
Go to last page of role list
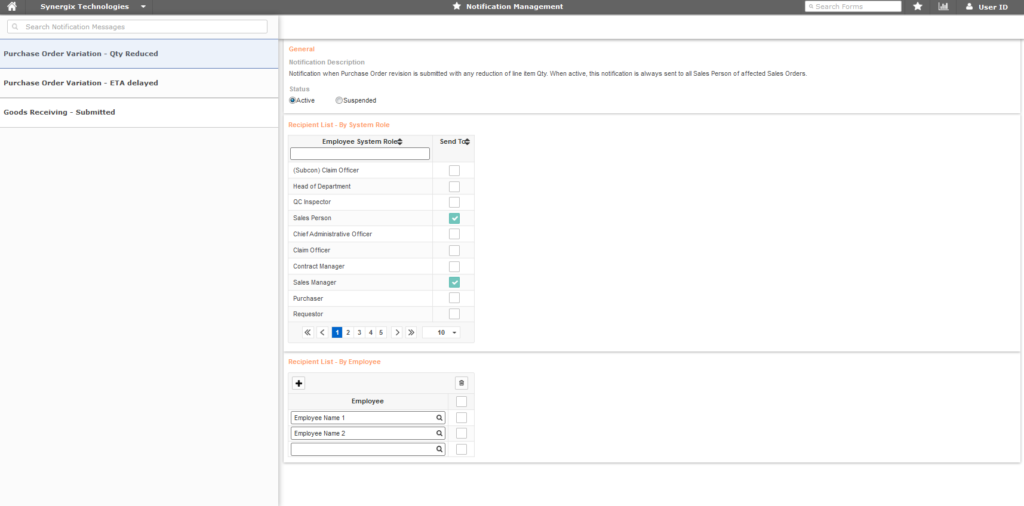[411, 332]
